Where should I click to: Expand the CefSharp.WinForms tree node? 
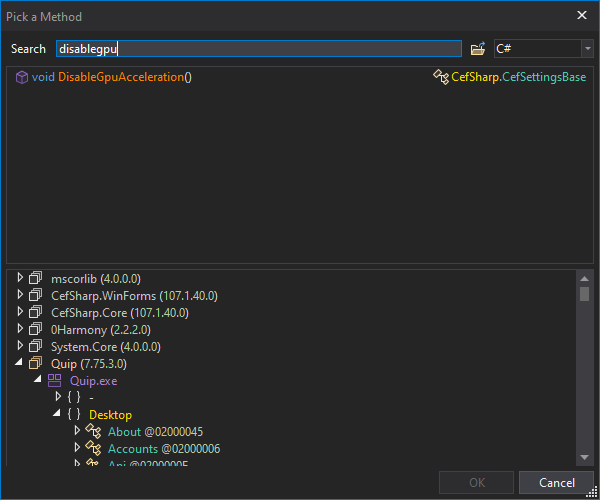point(20,295)
